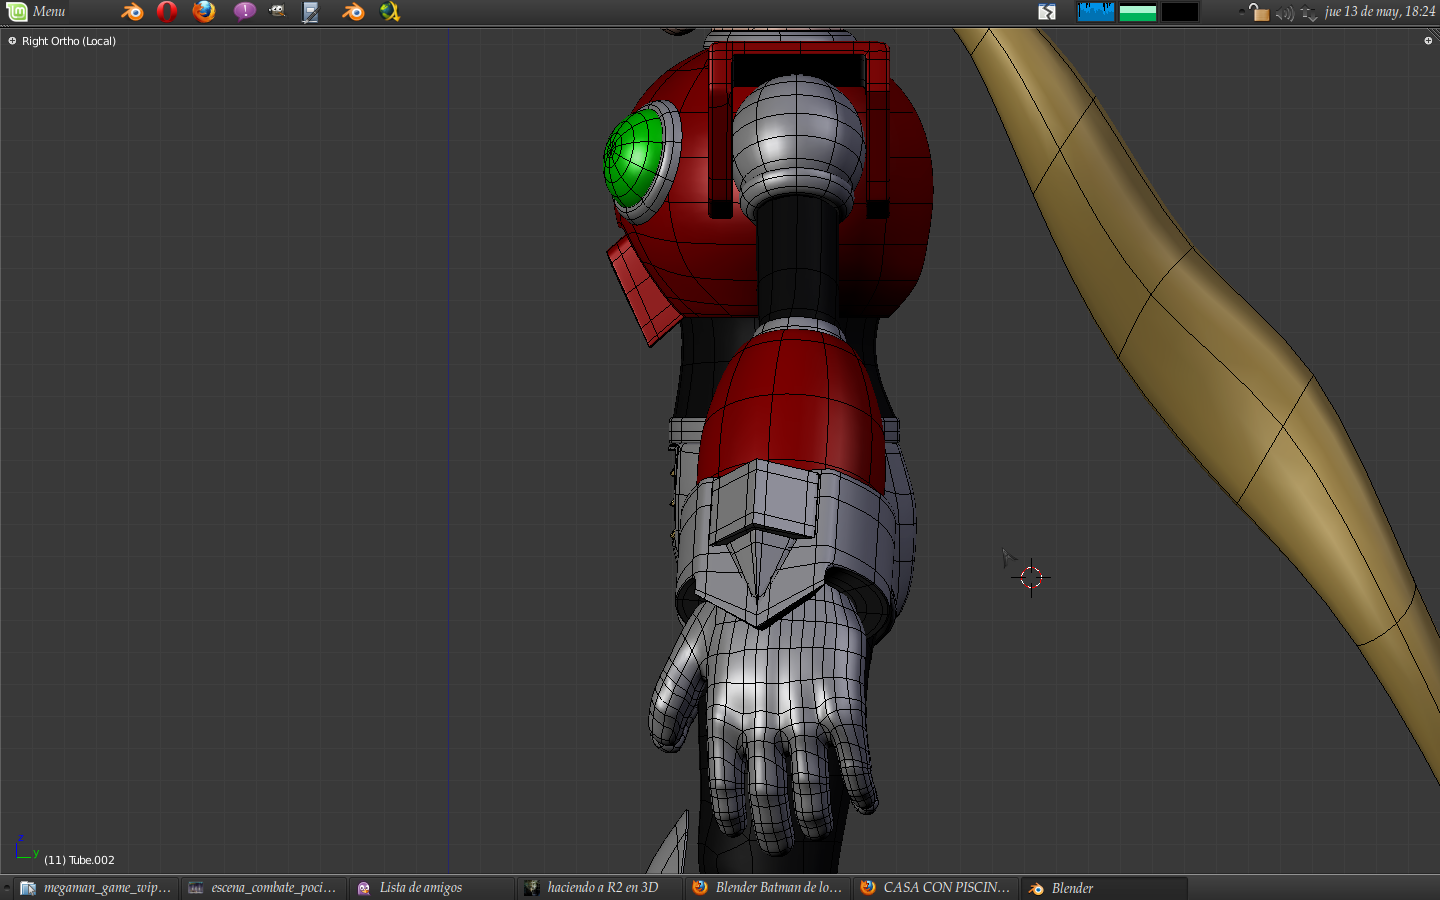
Task: Launch the Firefox browser from the panel
Action: click(x=204, y=12)
